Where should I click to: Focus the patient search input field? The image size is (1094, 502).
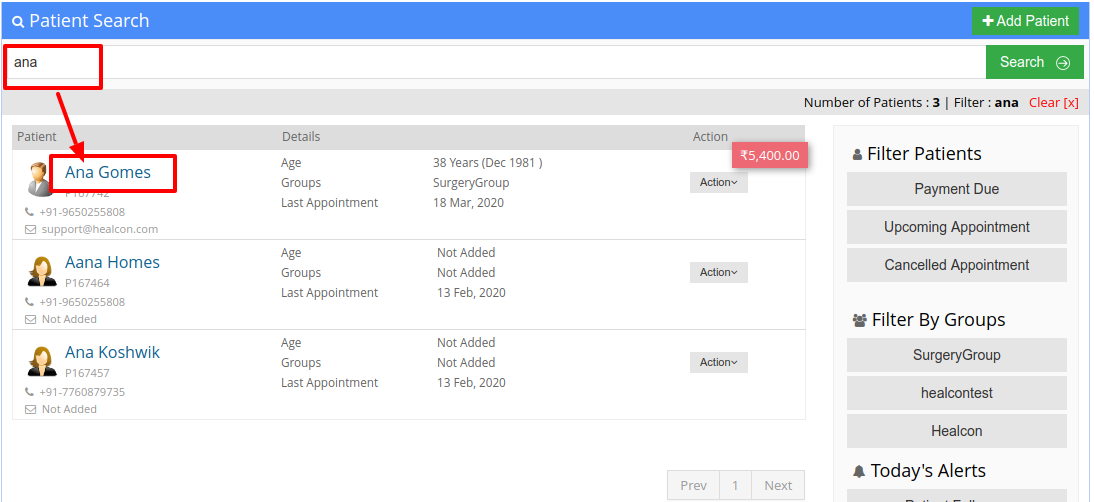coord(495,62)
